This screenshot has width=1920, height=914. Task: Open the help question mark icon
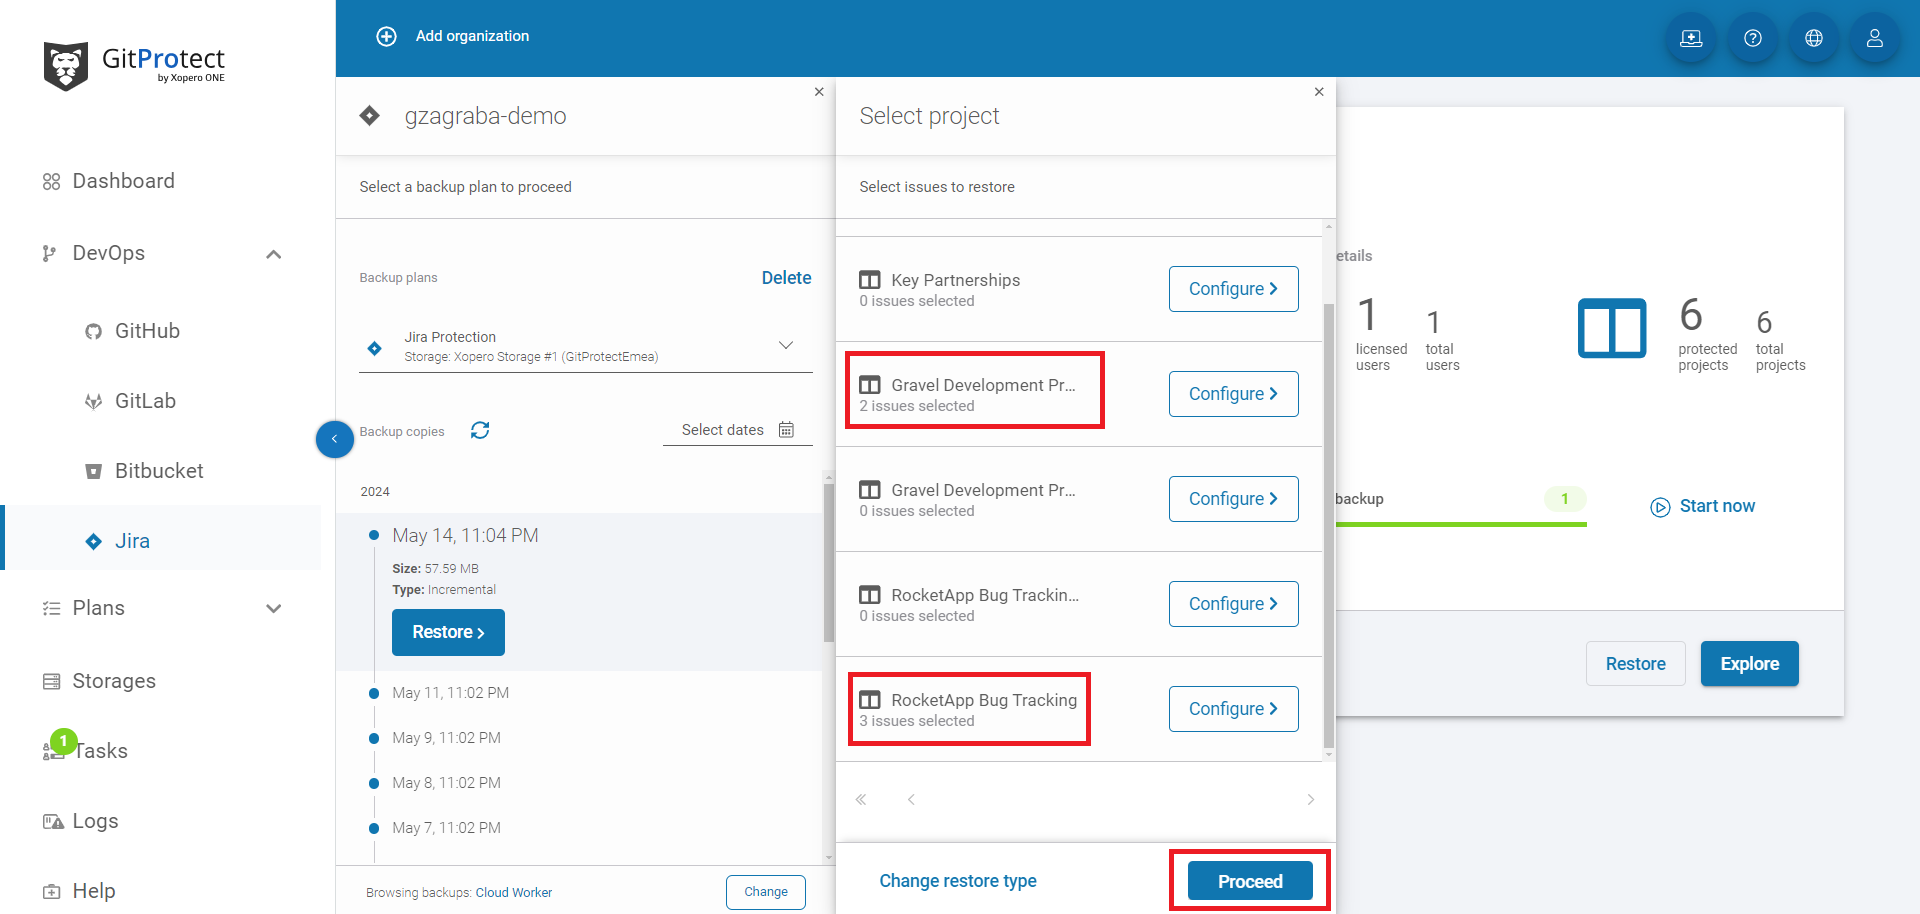point(1752,38)
